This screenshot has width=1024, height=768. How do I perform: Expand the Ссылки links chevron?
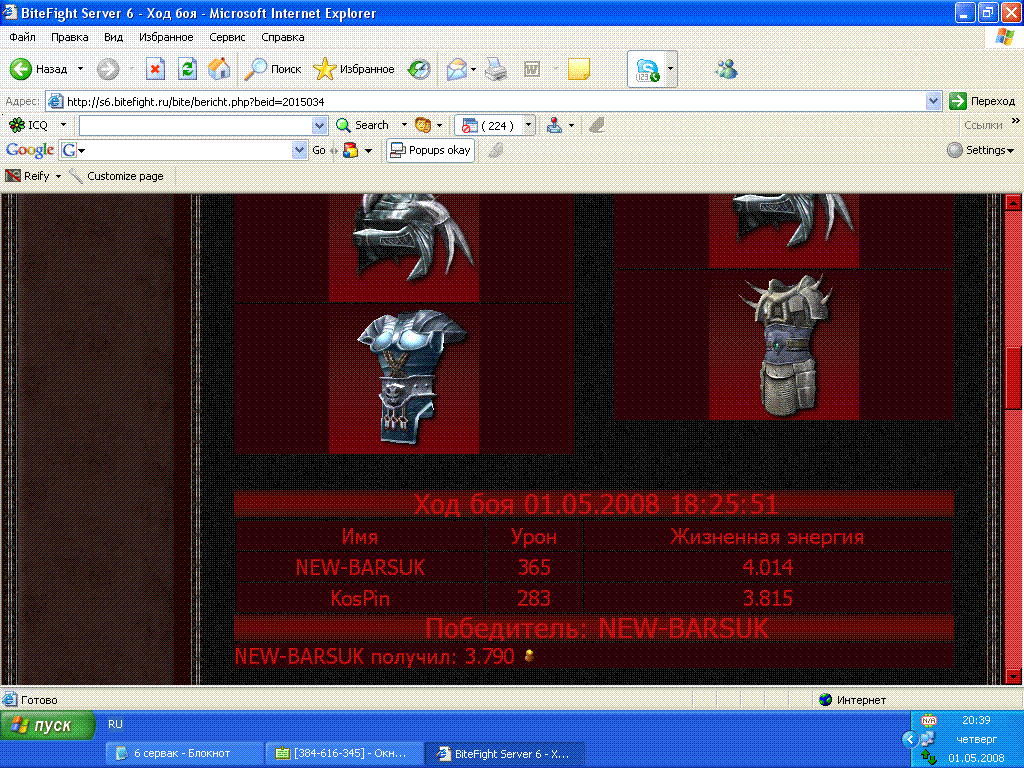click(x=1016, y=121)
